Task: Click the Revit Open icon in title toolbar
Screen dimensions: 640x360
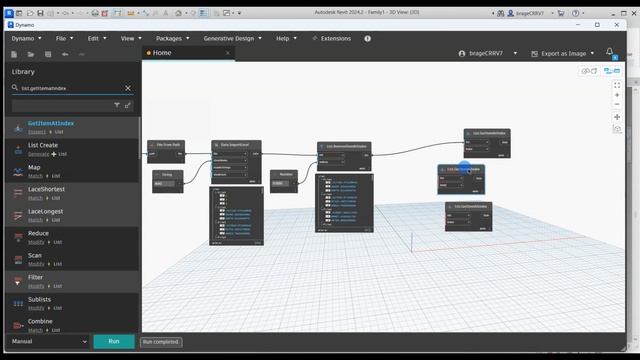Action: tap(30, 13)
